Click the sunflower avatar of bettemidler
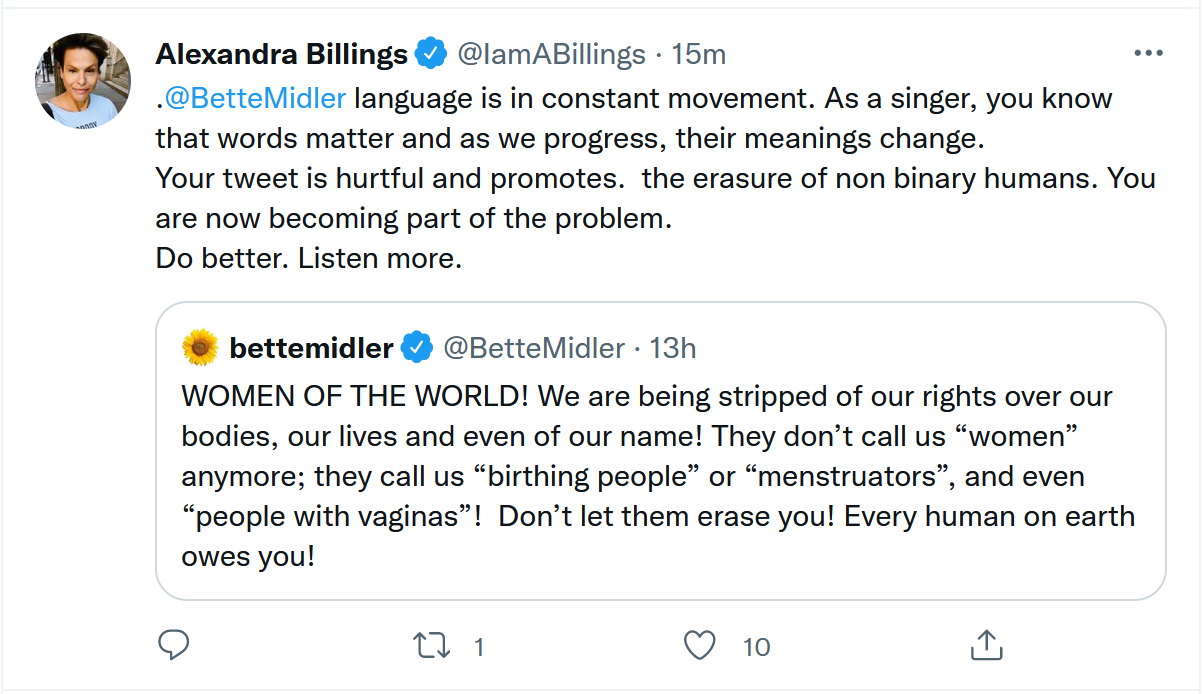 click(x=200, y=348)
